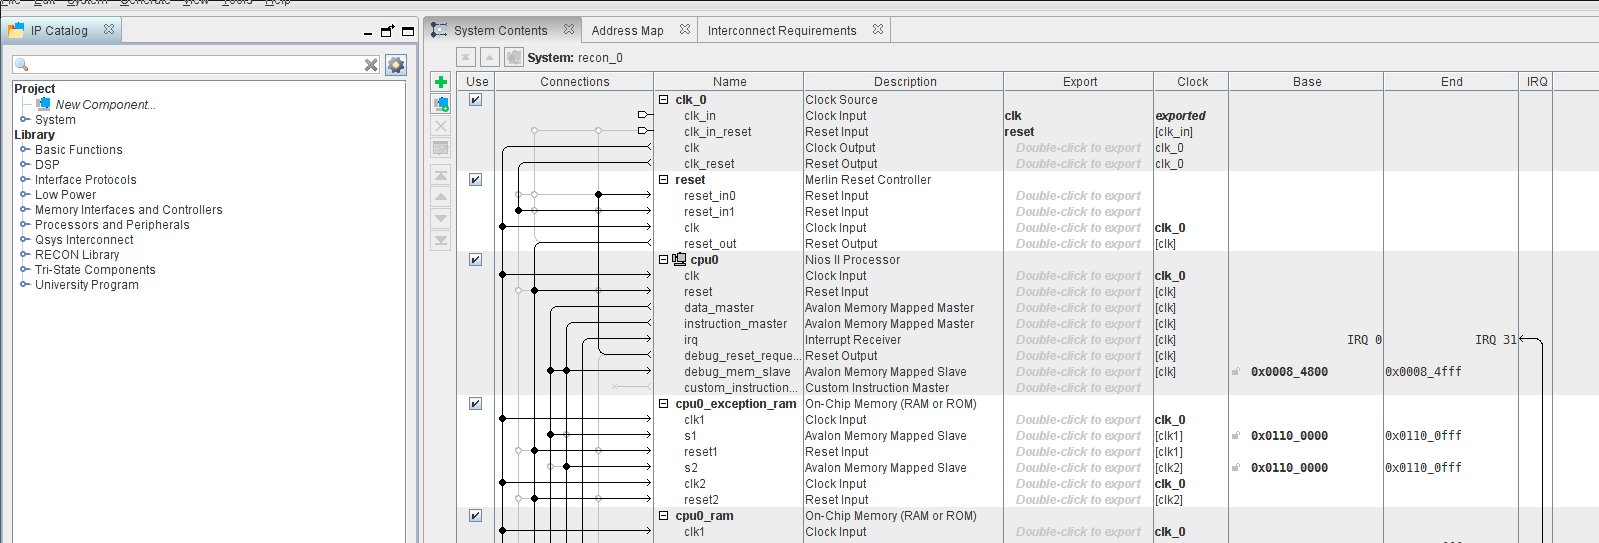
Task: Click the green plus add component icon
Action: pyautogui.click(x=441, y=82)
